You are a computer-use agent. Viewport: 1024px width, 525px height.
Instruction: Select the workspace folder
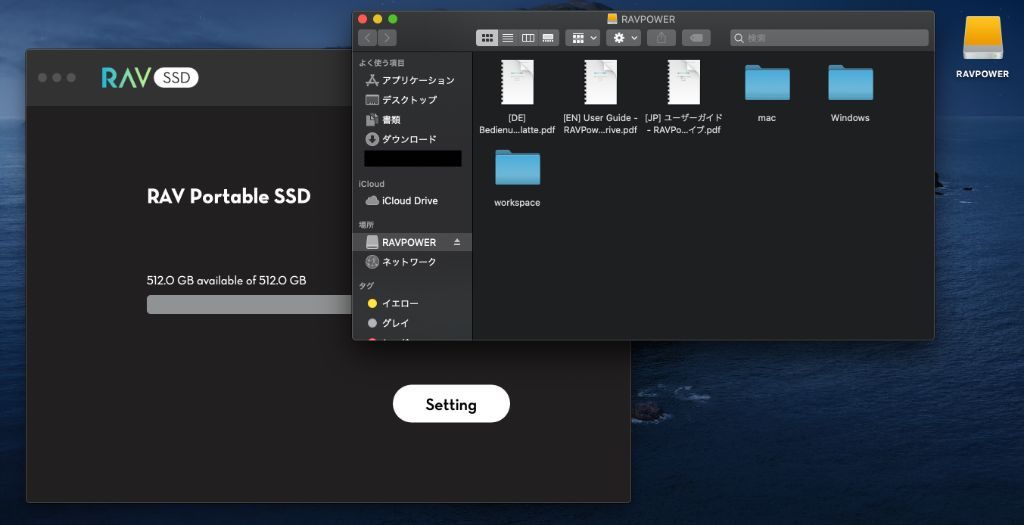click(517, 178)
